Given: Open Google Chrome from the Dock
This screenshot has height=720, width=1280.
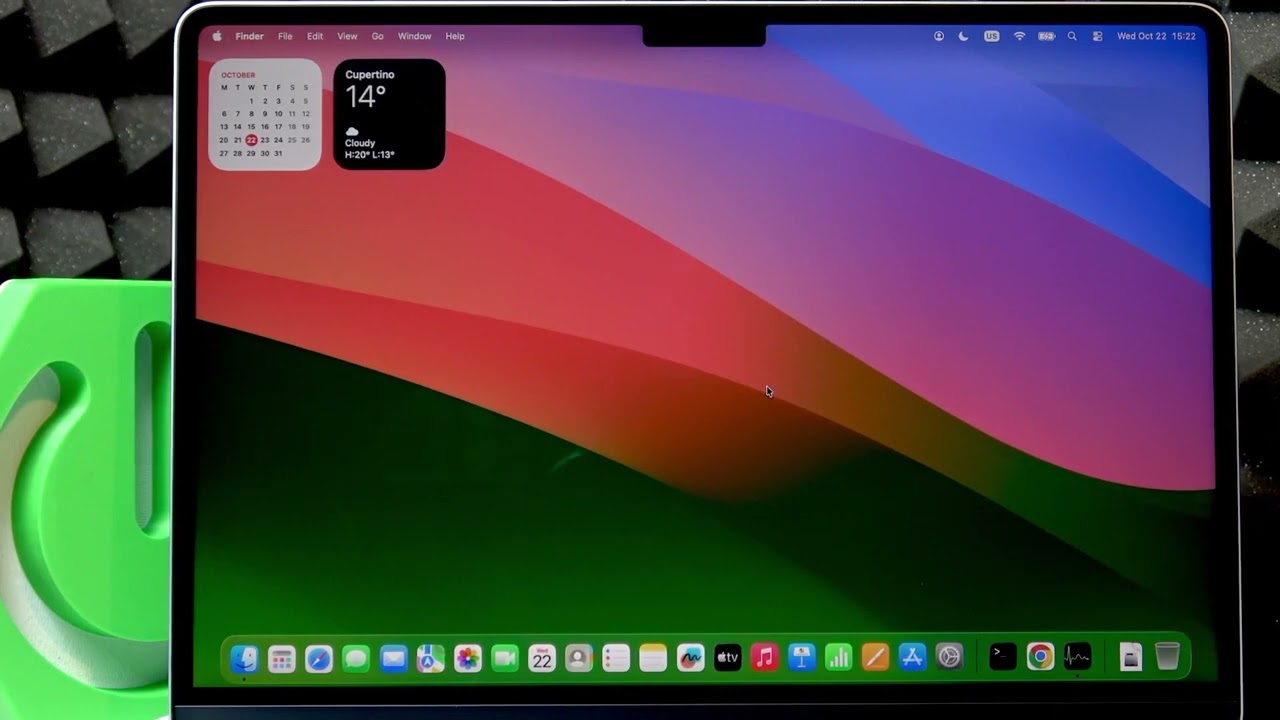Looking at the screenshot, I should click(x=1040, y=657).
